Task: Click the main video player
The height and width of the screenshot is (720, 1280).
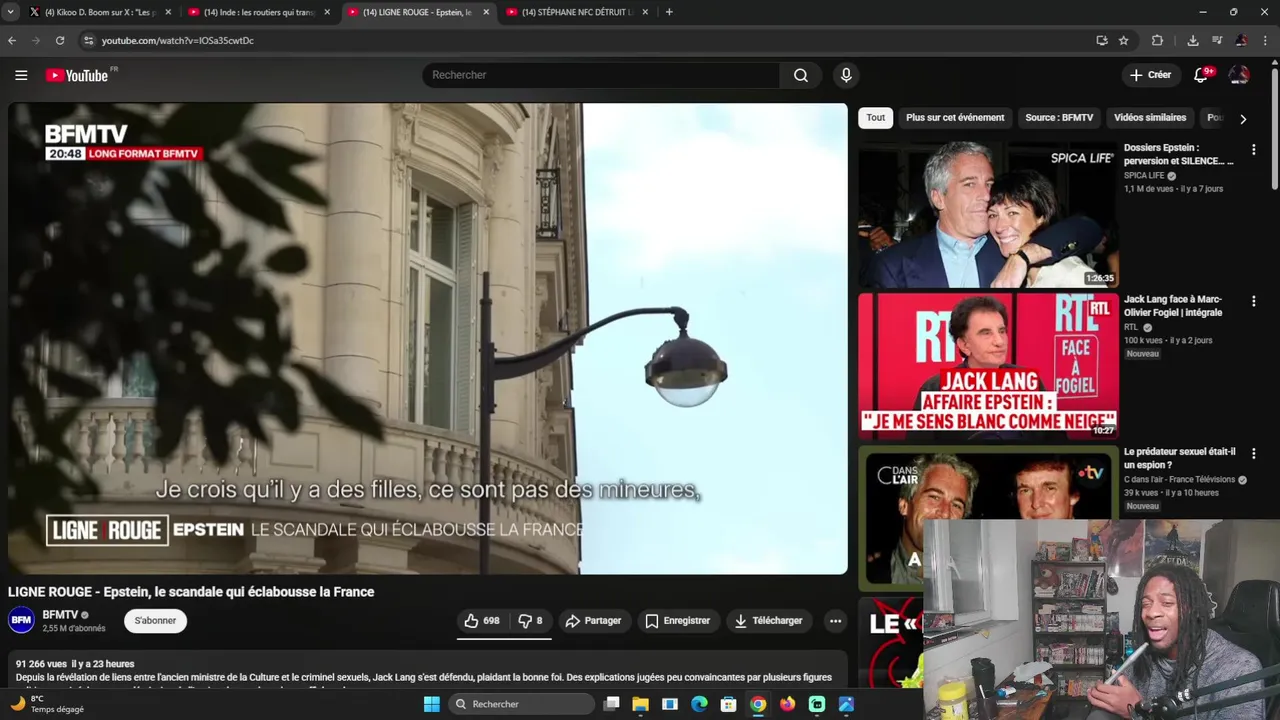Action: tap(428, 339)
